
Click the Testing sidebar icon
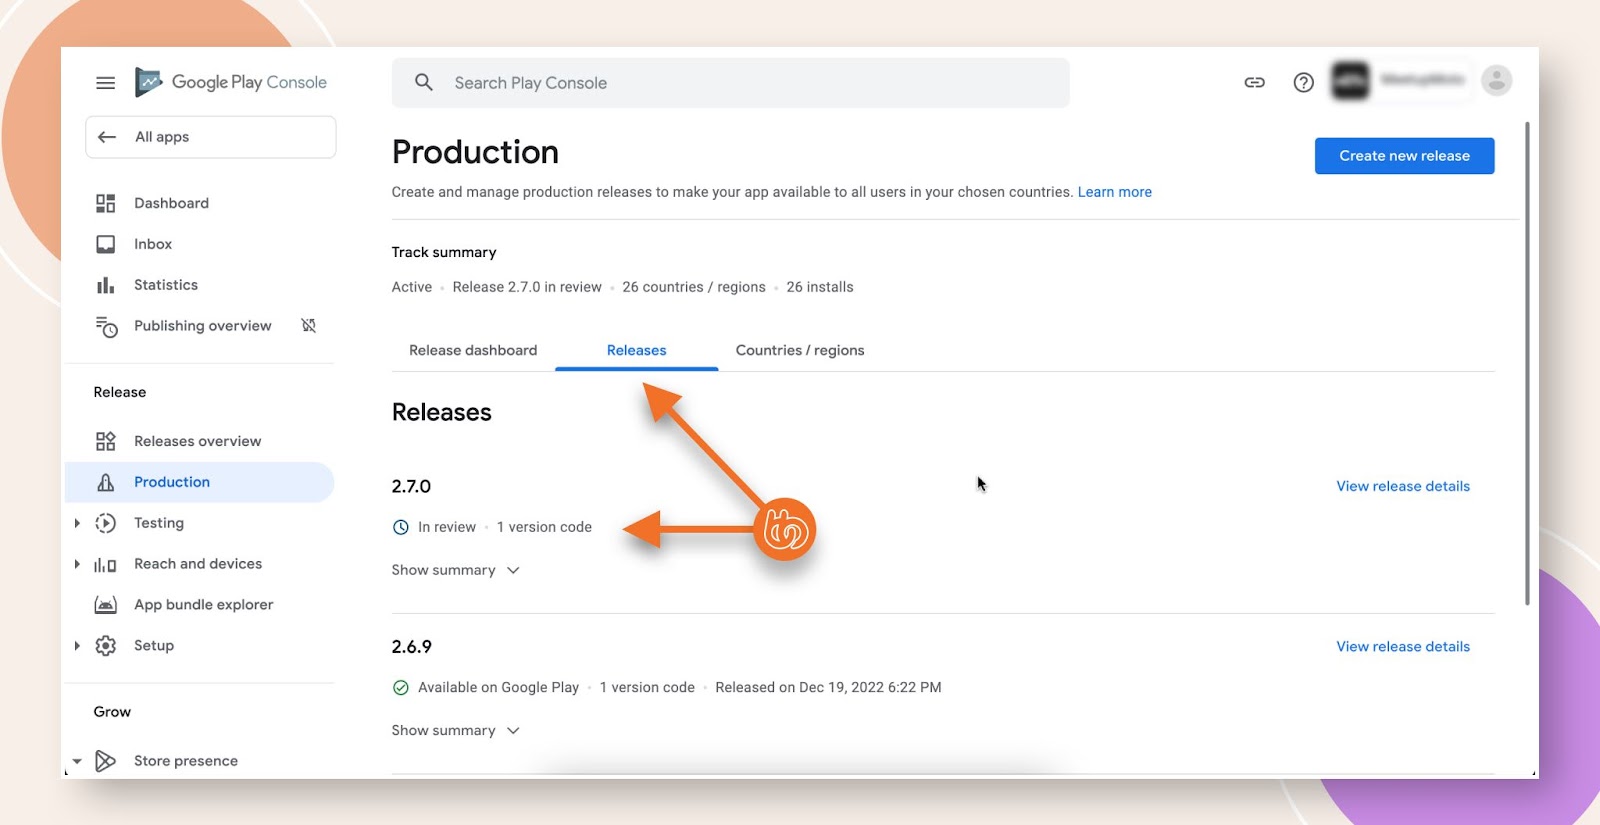(x=105, y=523)
